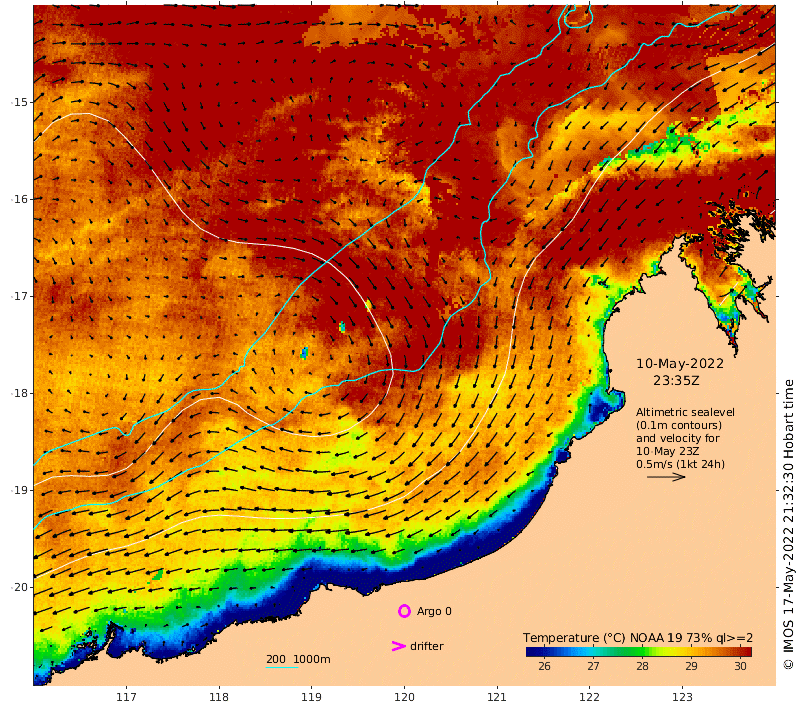800x710 pixels.
Task: Click the '(0.1m contours)' text
Action: 679,425
